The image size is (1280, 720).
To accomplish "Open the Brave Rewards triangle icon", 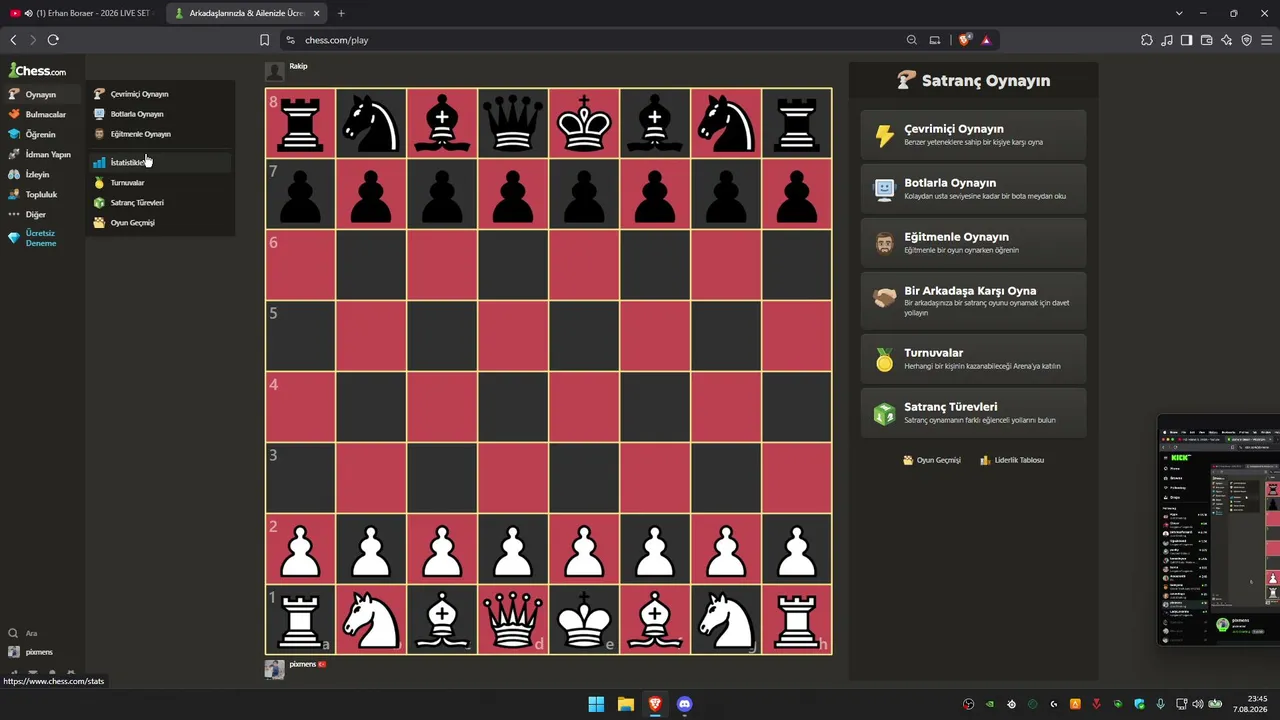I will click(986, 40).
